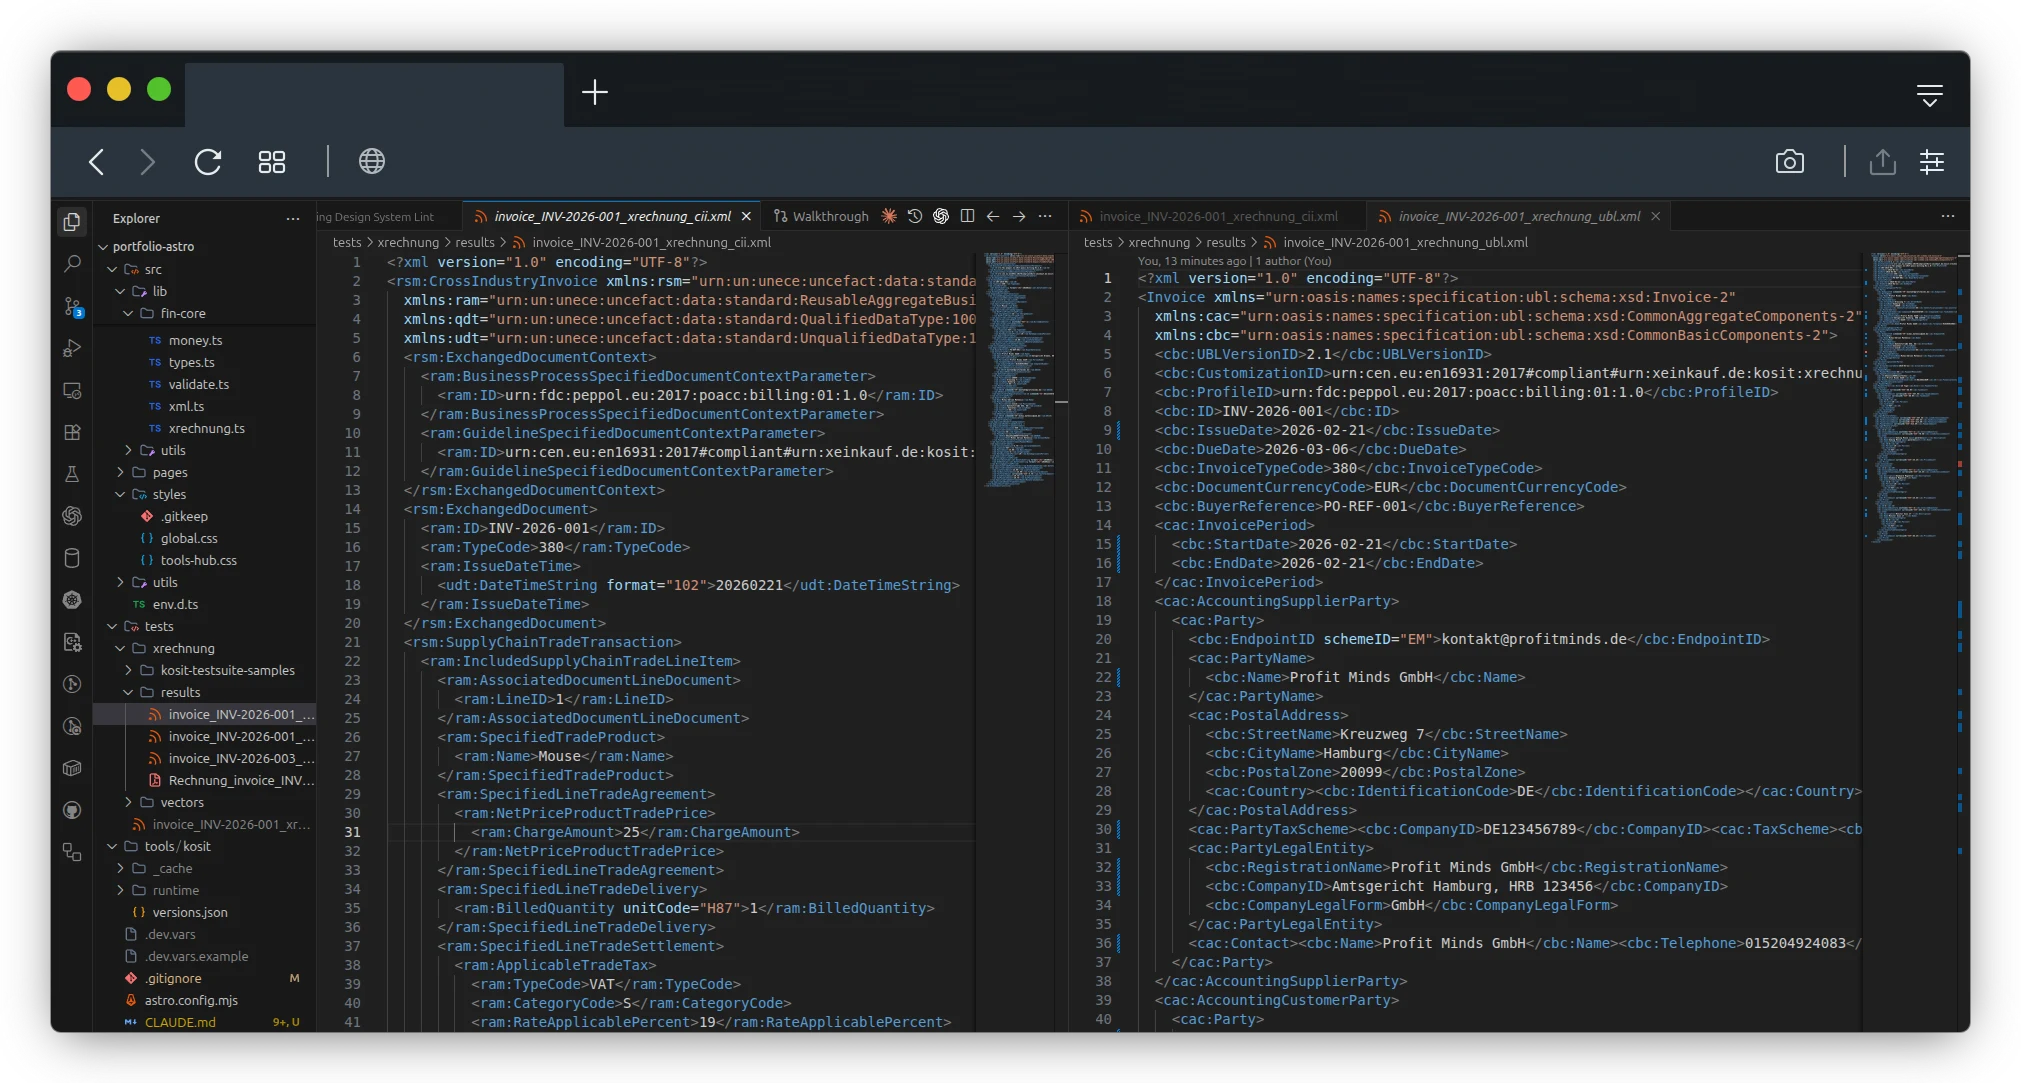The width and height of the screenshot is (2021, 1083).
Task: Expand the vectors folder under xrechnung
Action: pos(127,802)
